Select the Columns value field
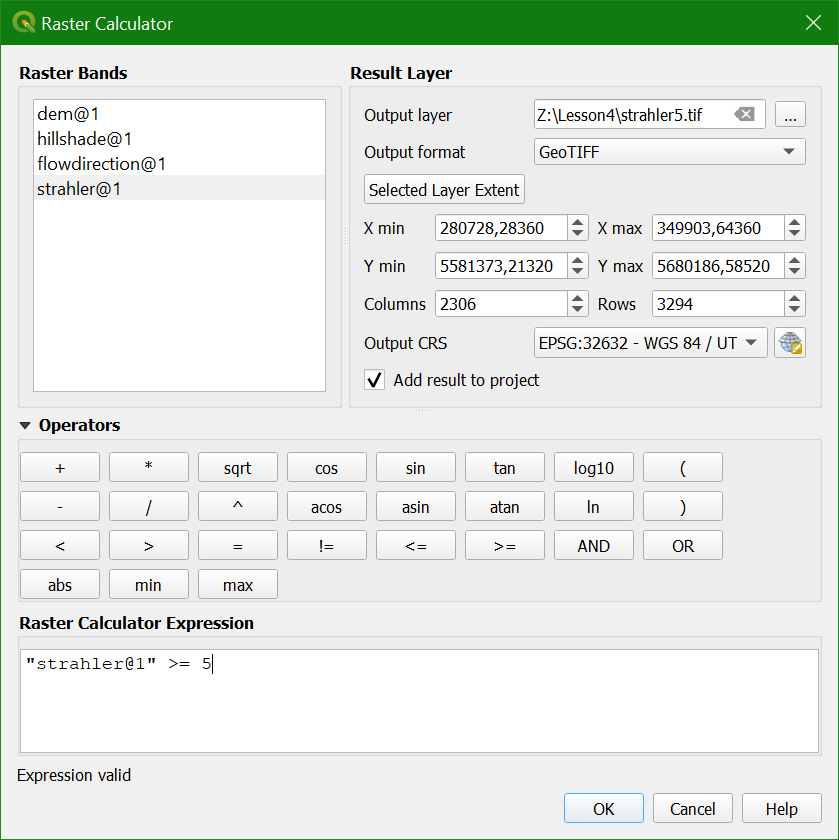The image size is (839, 840). (500, 303)
